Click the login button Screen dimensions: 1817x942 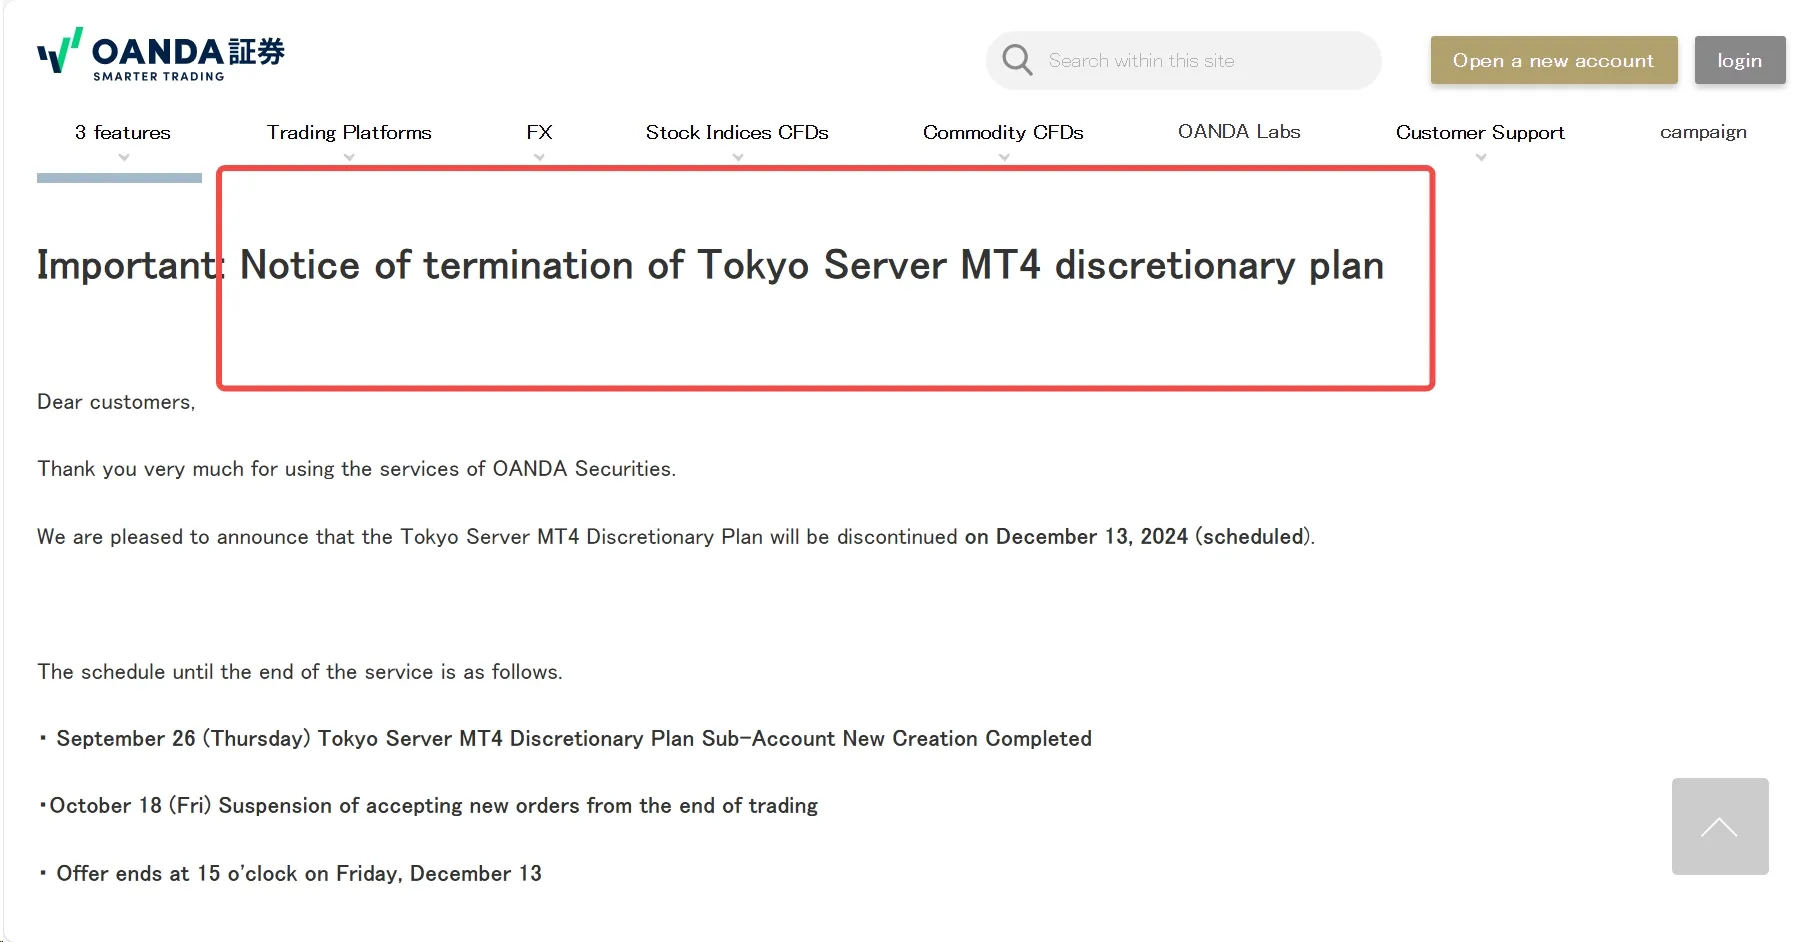(1740, 60)
